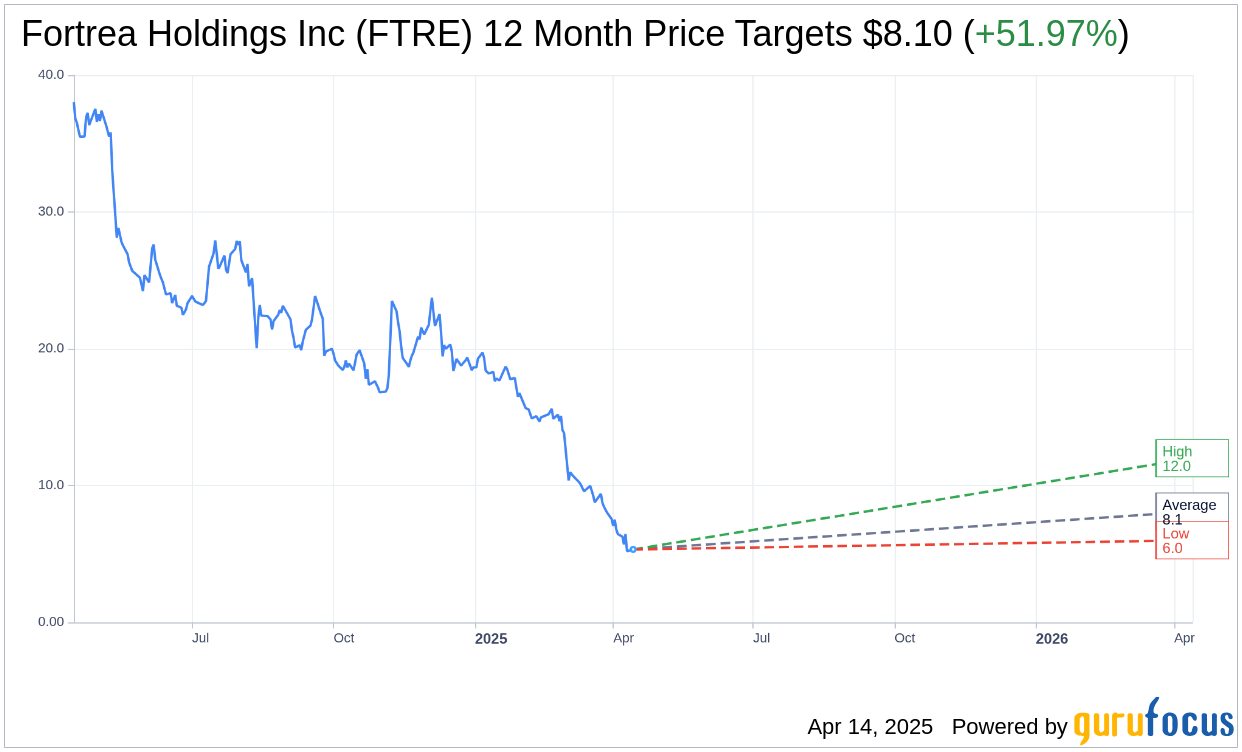Viewport: 1242px width, 752px height.
Task: Select the High 12.0 target label
Action: tap(1191, 458)
